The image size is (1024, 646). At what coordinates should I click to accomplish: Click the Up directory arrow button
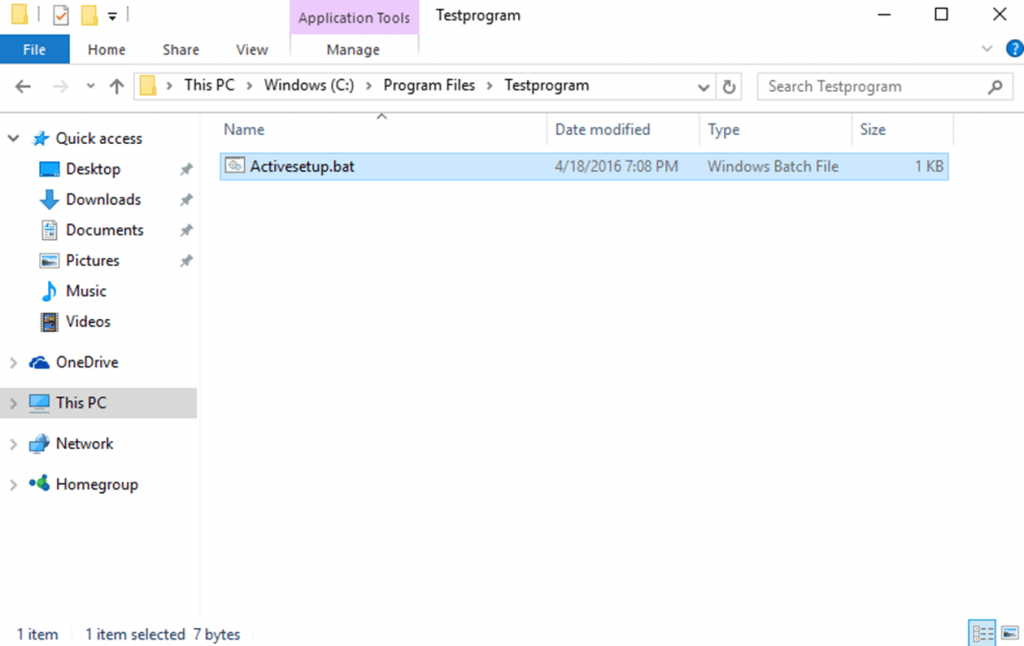click(116, 87)
